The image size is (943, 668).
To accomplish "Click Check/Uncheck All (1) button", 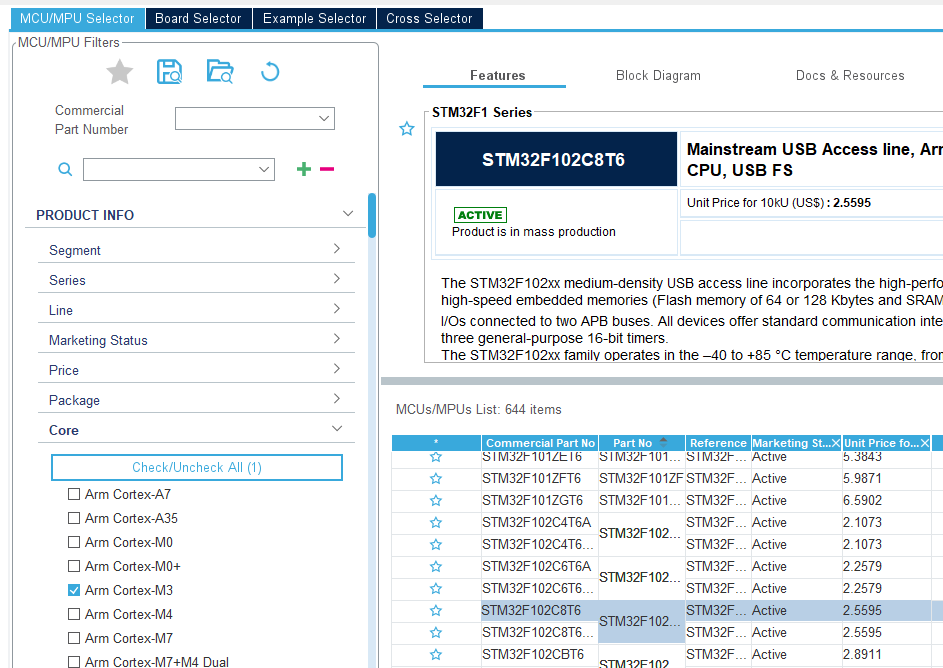I will pos(197,468).
